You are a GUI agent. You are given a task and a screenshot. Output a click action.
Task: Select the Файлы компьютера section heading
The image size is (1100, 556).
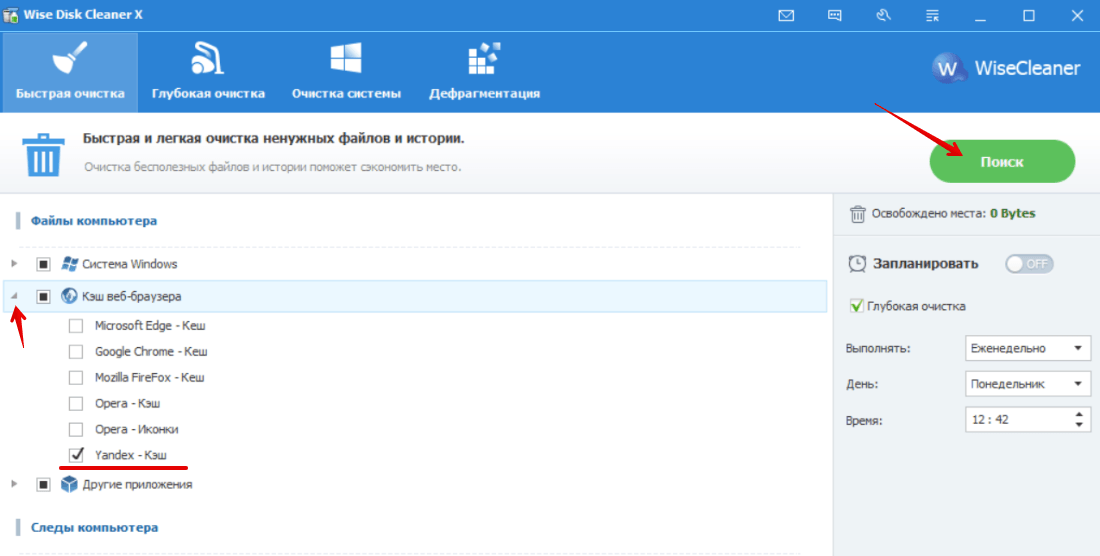(x=93, y=222)
